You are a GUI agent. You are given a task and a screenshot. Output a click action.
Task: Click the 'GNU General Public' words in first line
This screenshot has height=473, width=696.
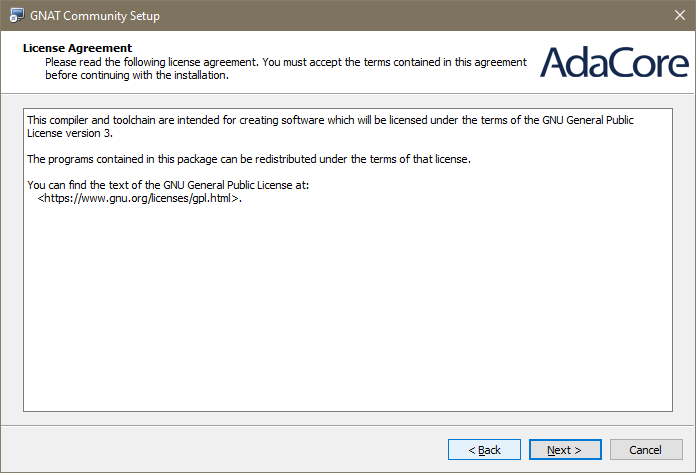(588, 120)
